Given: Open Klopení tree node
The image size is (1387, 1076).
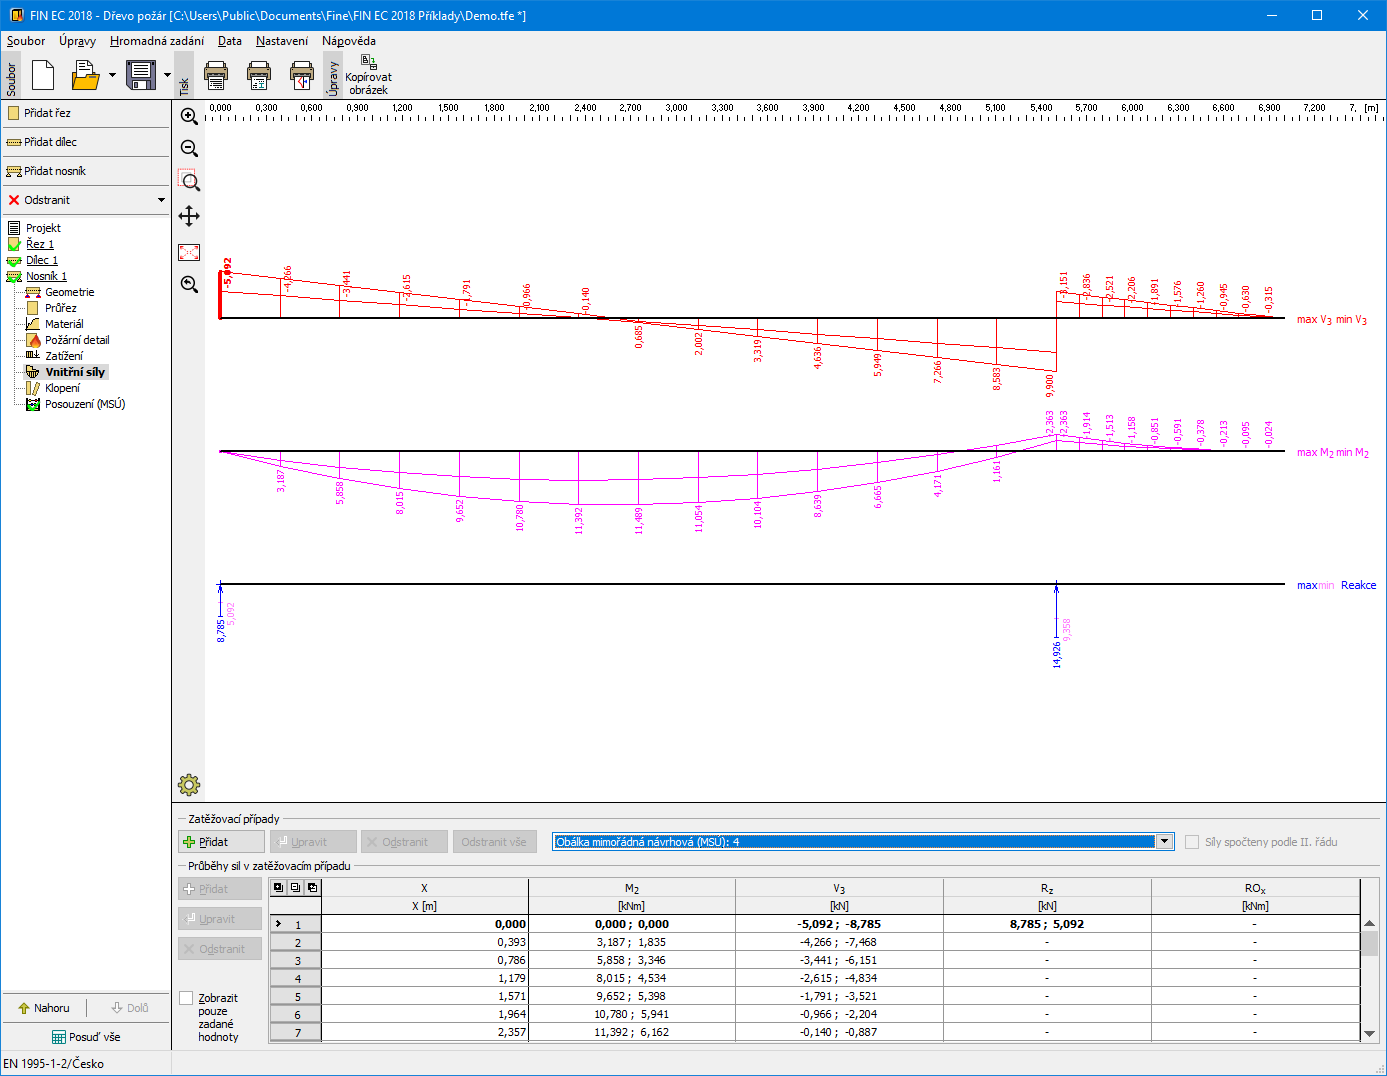Looking at the screenshot, I should (x=62, y=388).
